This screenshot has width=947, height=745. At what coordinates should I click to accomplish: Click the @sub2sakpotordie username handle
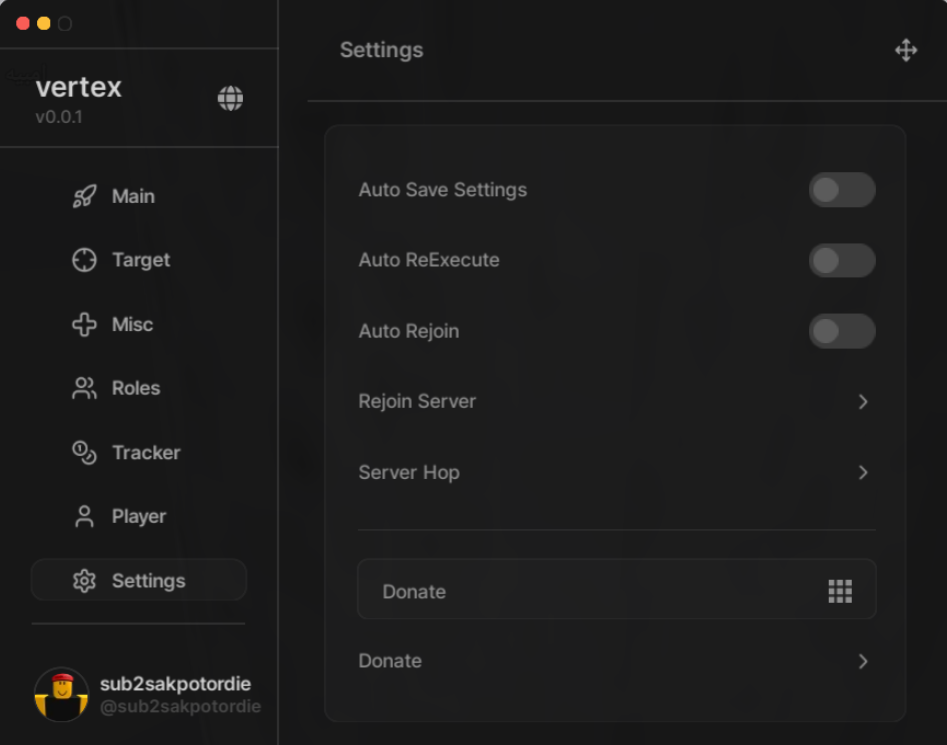[181, 707]
